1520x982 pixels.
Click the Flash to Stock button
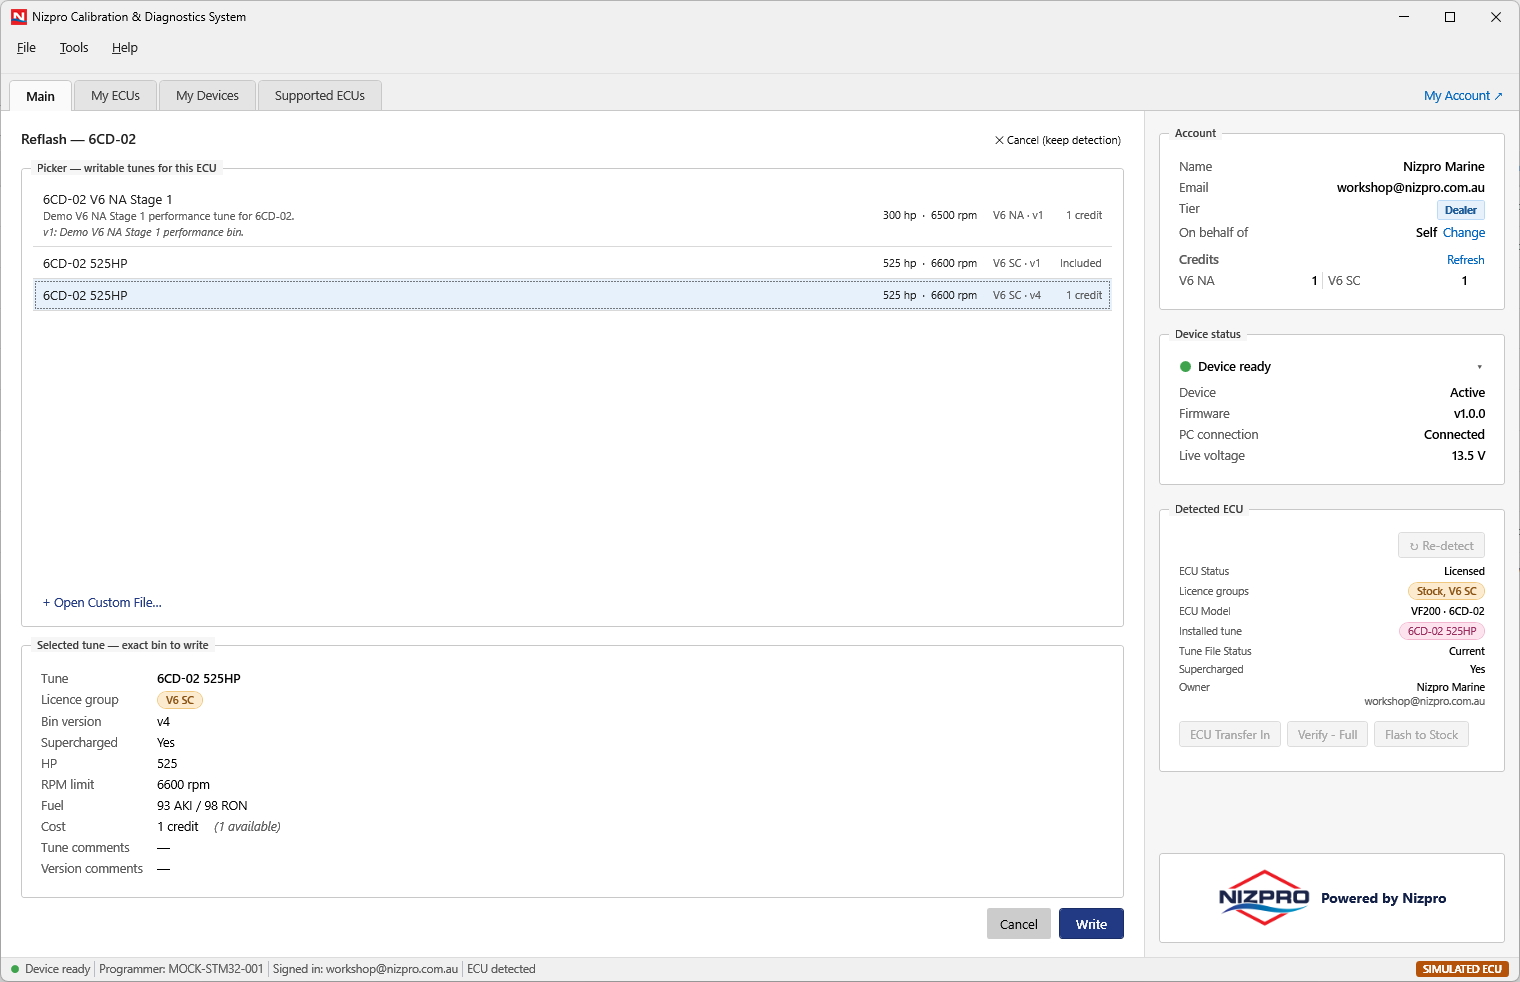click(1421, 735)
